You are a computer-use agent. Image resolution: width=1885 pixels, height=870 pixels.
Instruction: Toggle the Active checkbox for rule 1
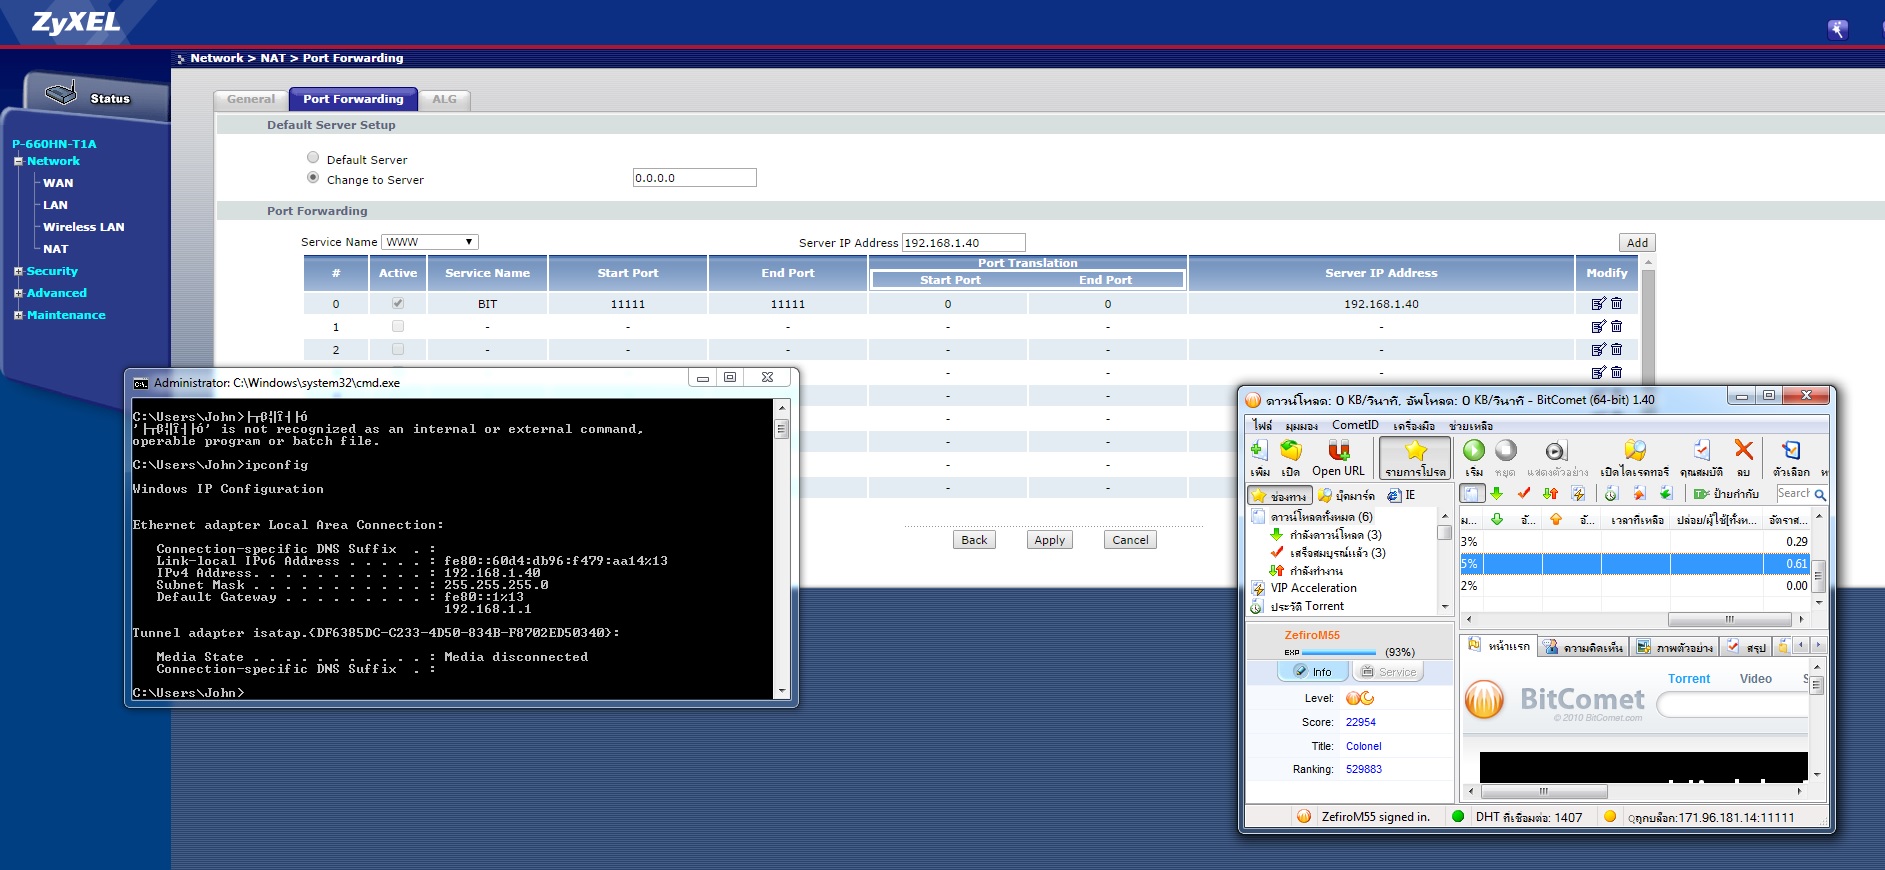(398, 326)
